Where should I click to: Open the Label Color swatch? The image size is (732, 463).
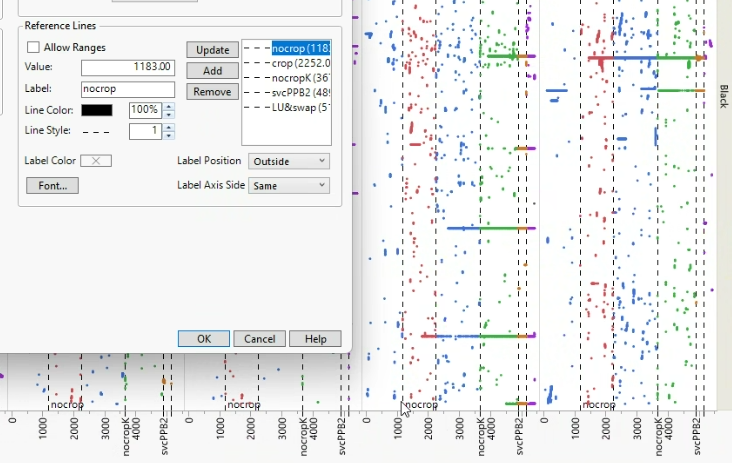tap(96, 161)
